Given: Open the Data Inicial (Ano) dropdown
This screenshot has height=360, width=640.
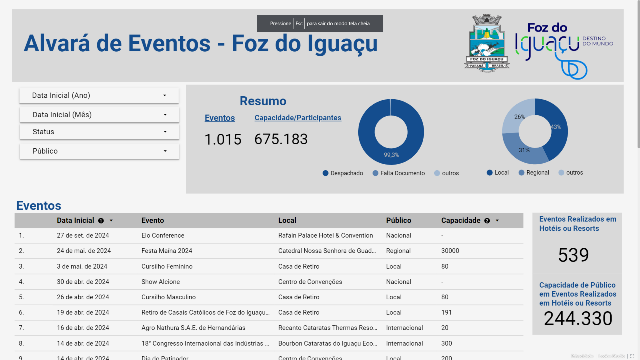Looking at the screenshot, I should 99,96.
